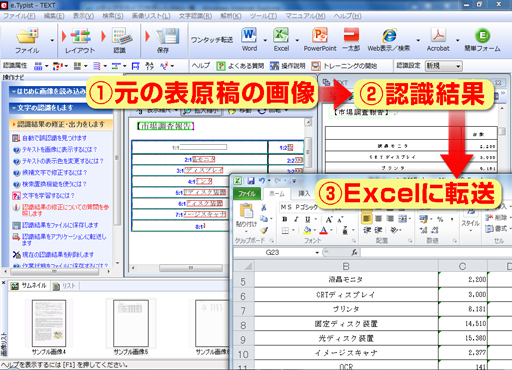
Task: Launch the 簡単フォーム green icon
Action: point(482,35)
